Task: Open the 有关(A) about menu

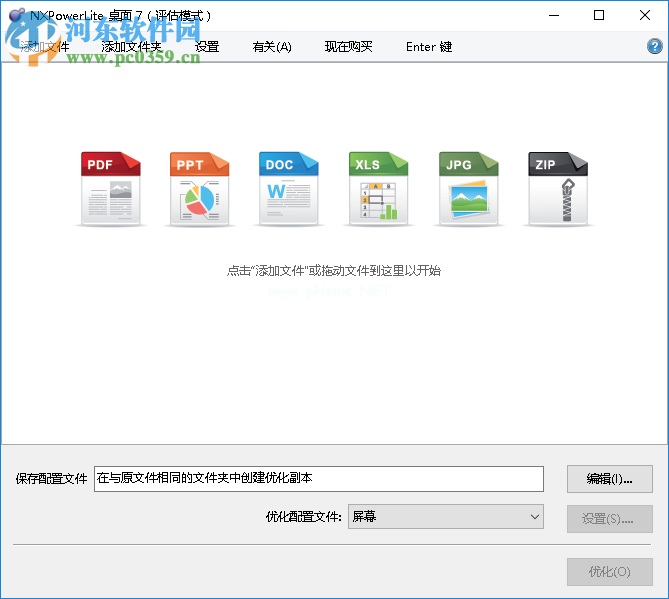Action: [272, 47]
